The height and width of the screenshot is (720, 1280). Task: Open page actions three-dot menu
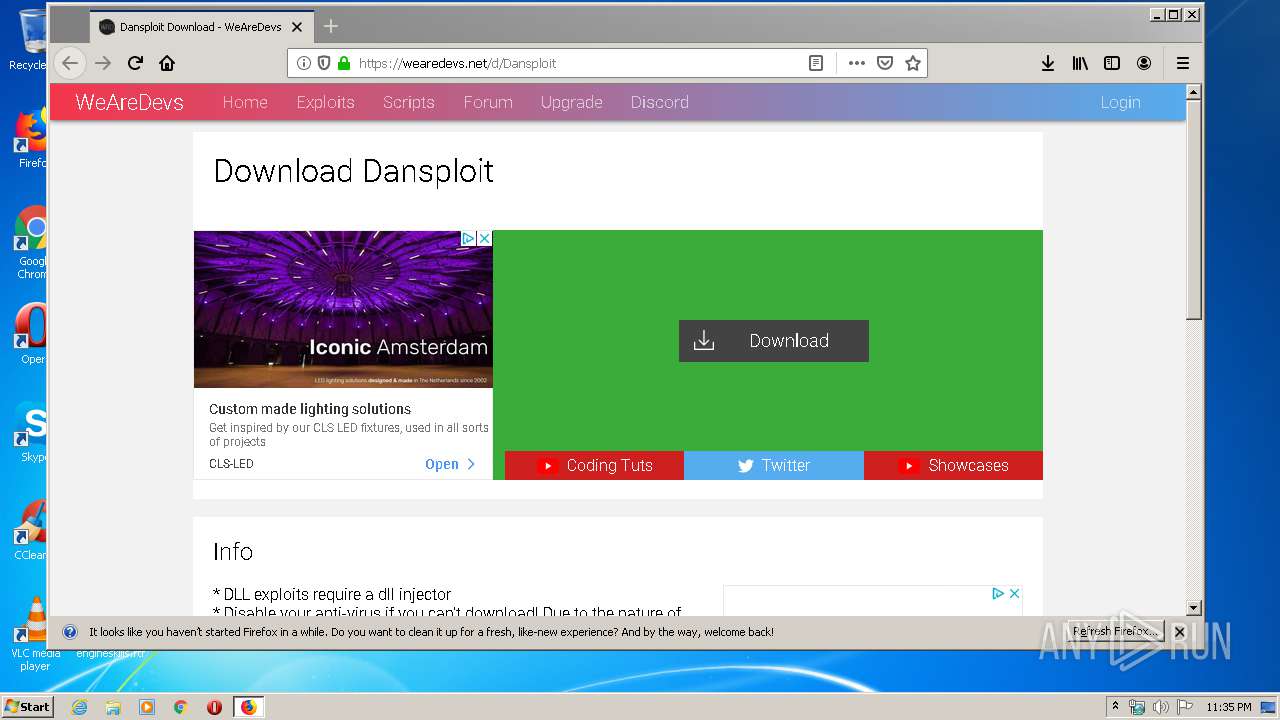[x=857, y=63]
